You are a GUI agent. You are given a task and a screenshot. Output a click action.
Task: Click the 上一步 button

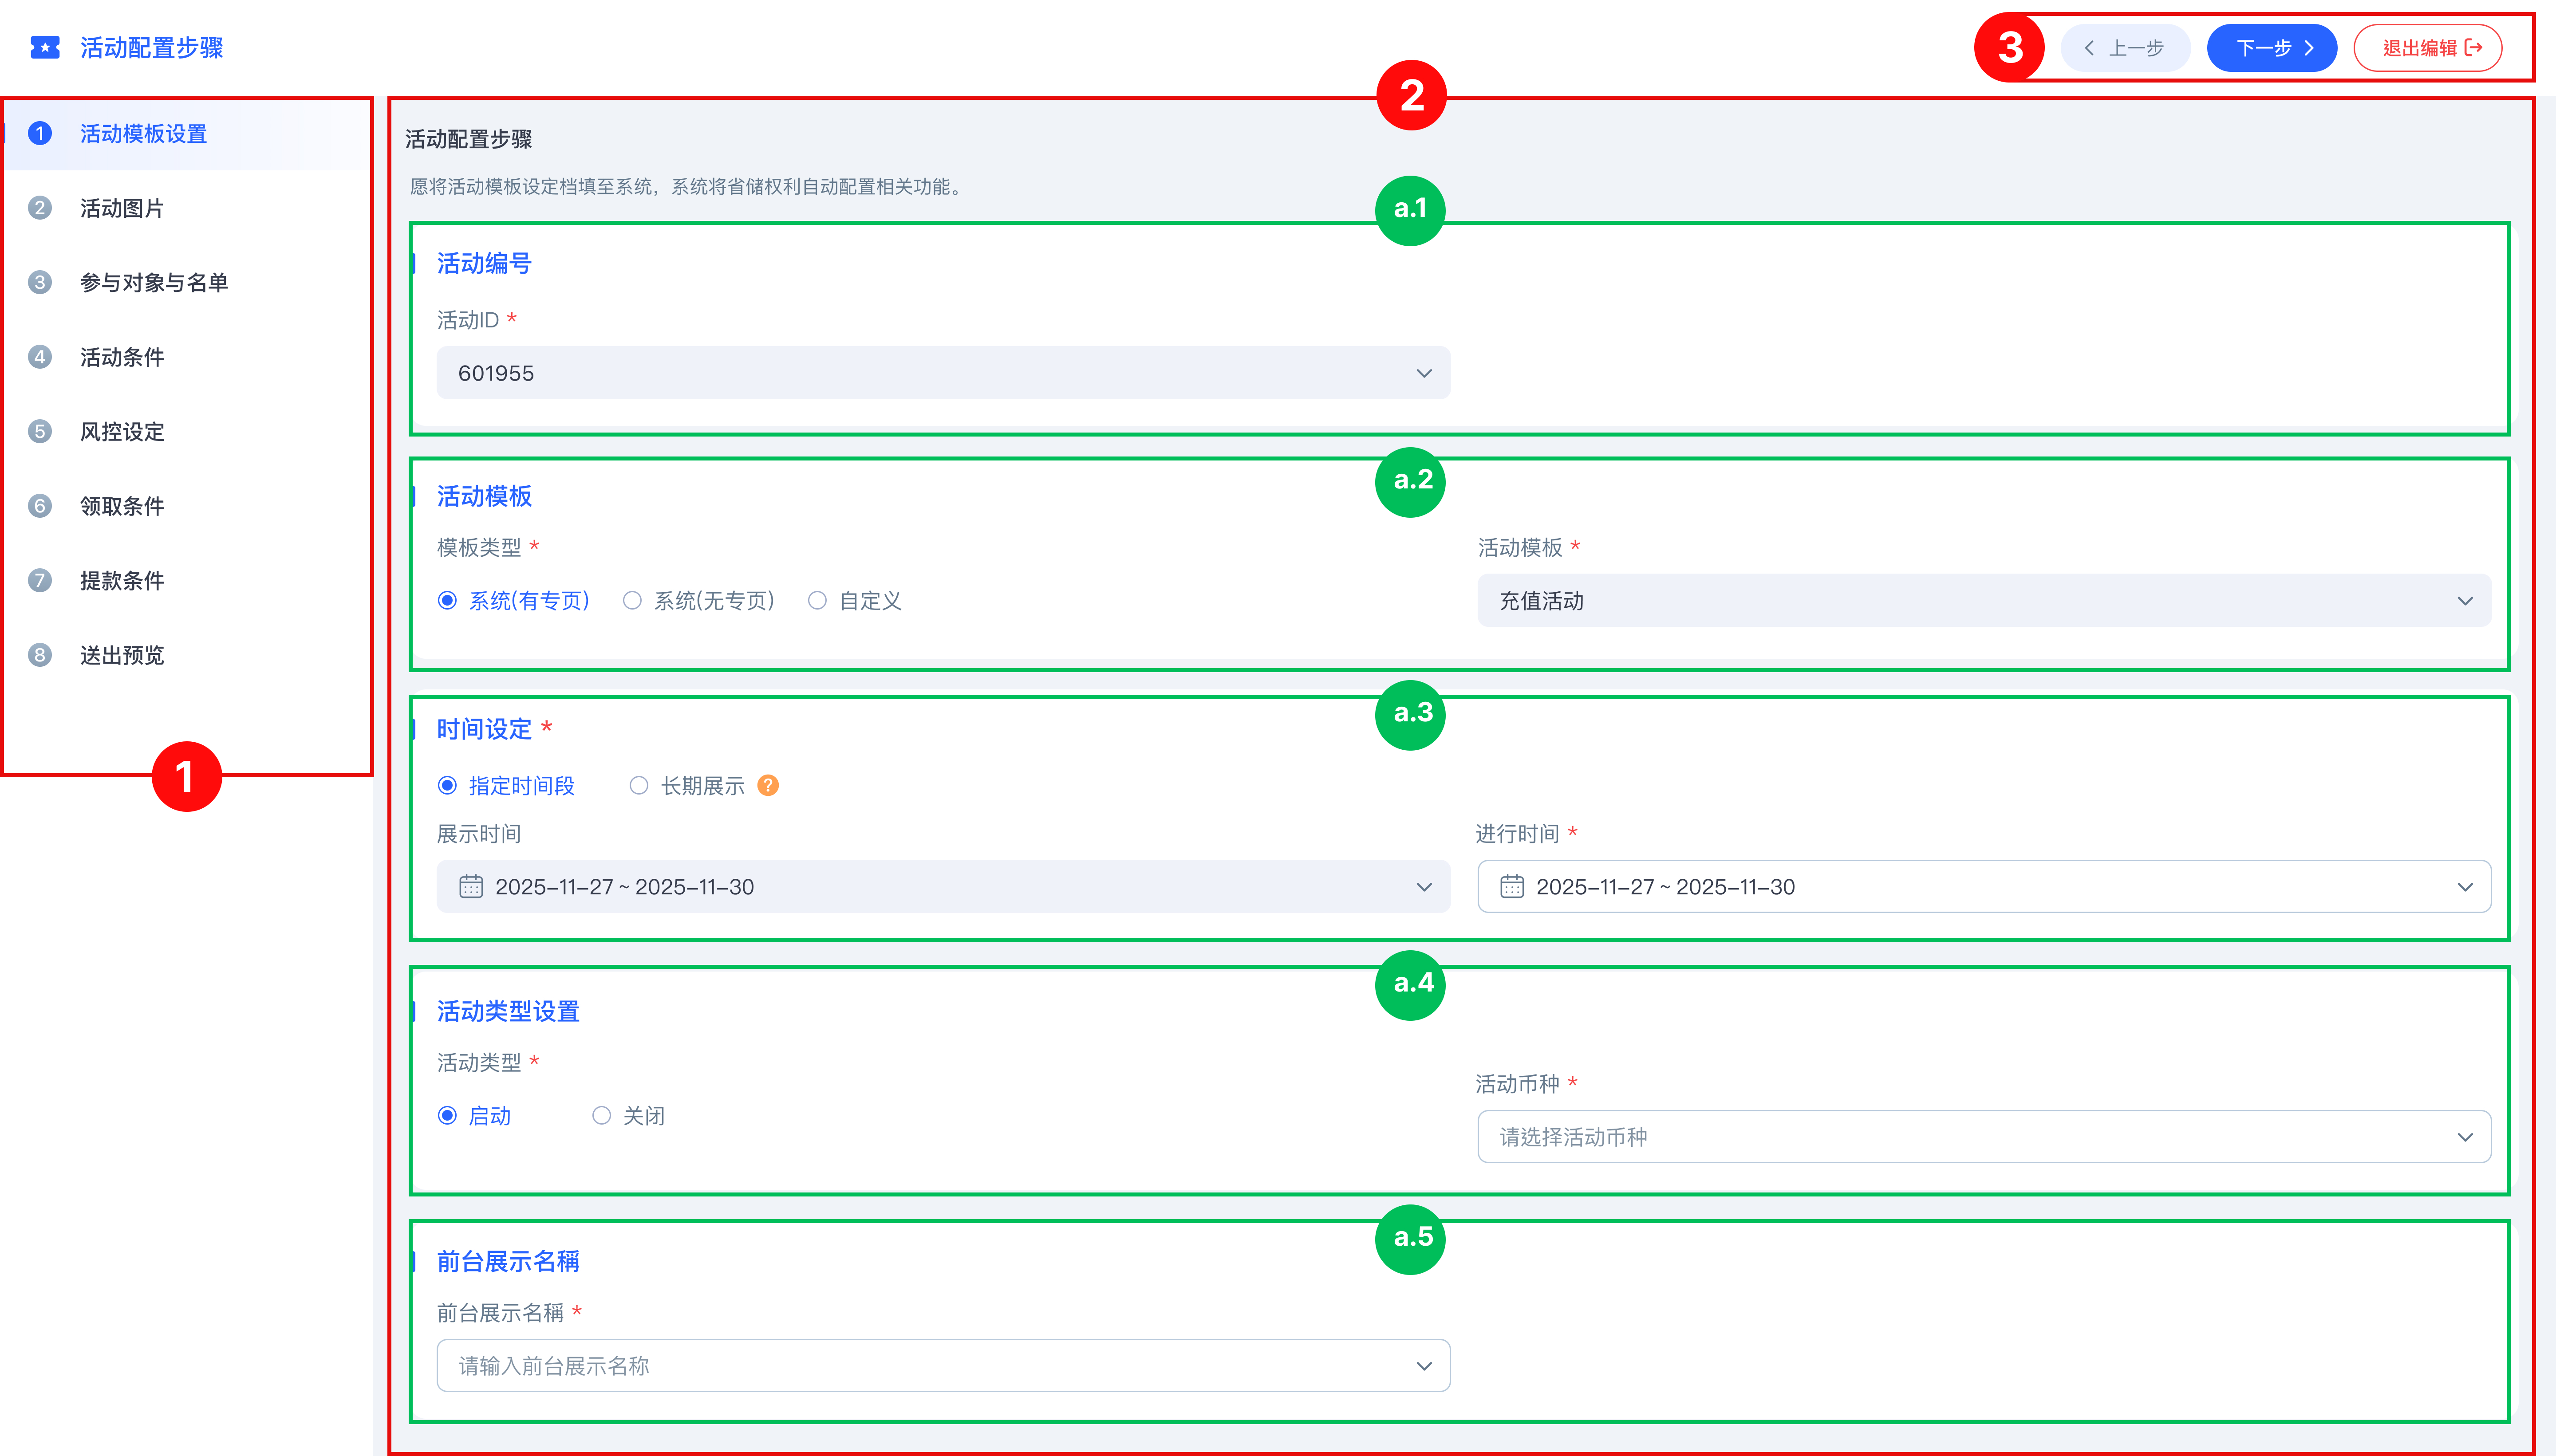2125,48
